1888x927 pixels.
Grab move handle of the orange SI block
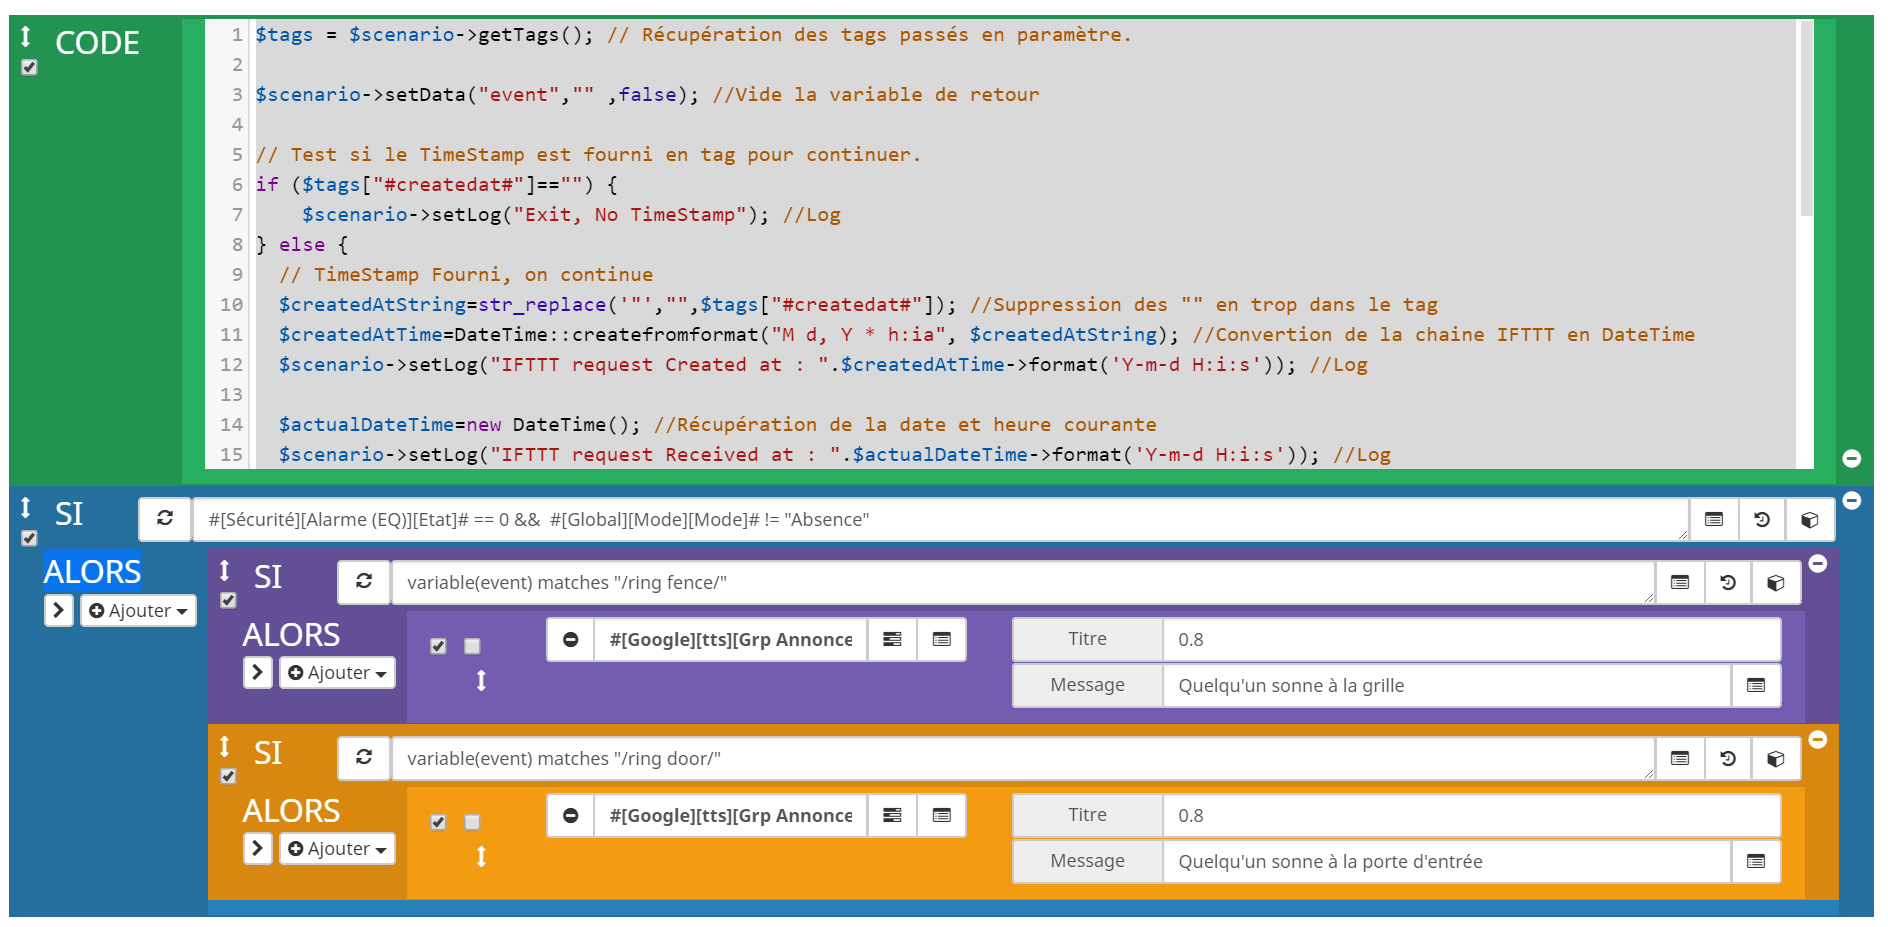[225, 746]
